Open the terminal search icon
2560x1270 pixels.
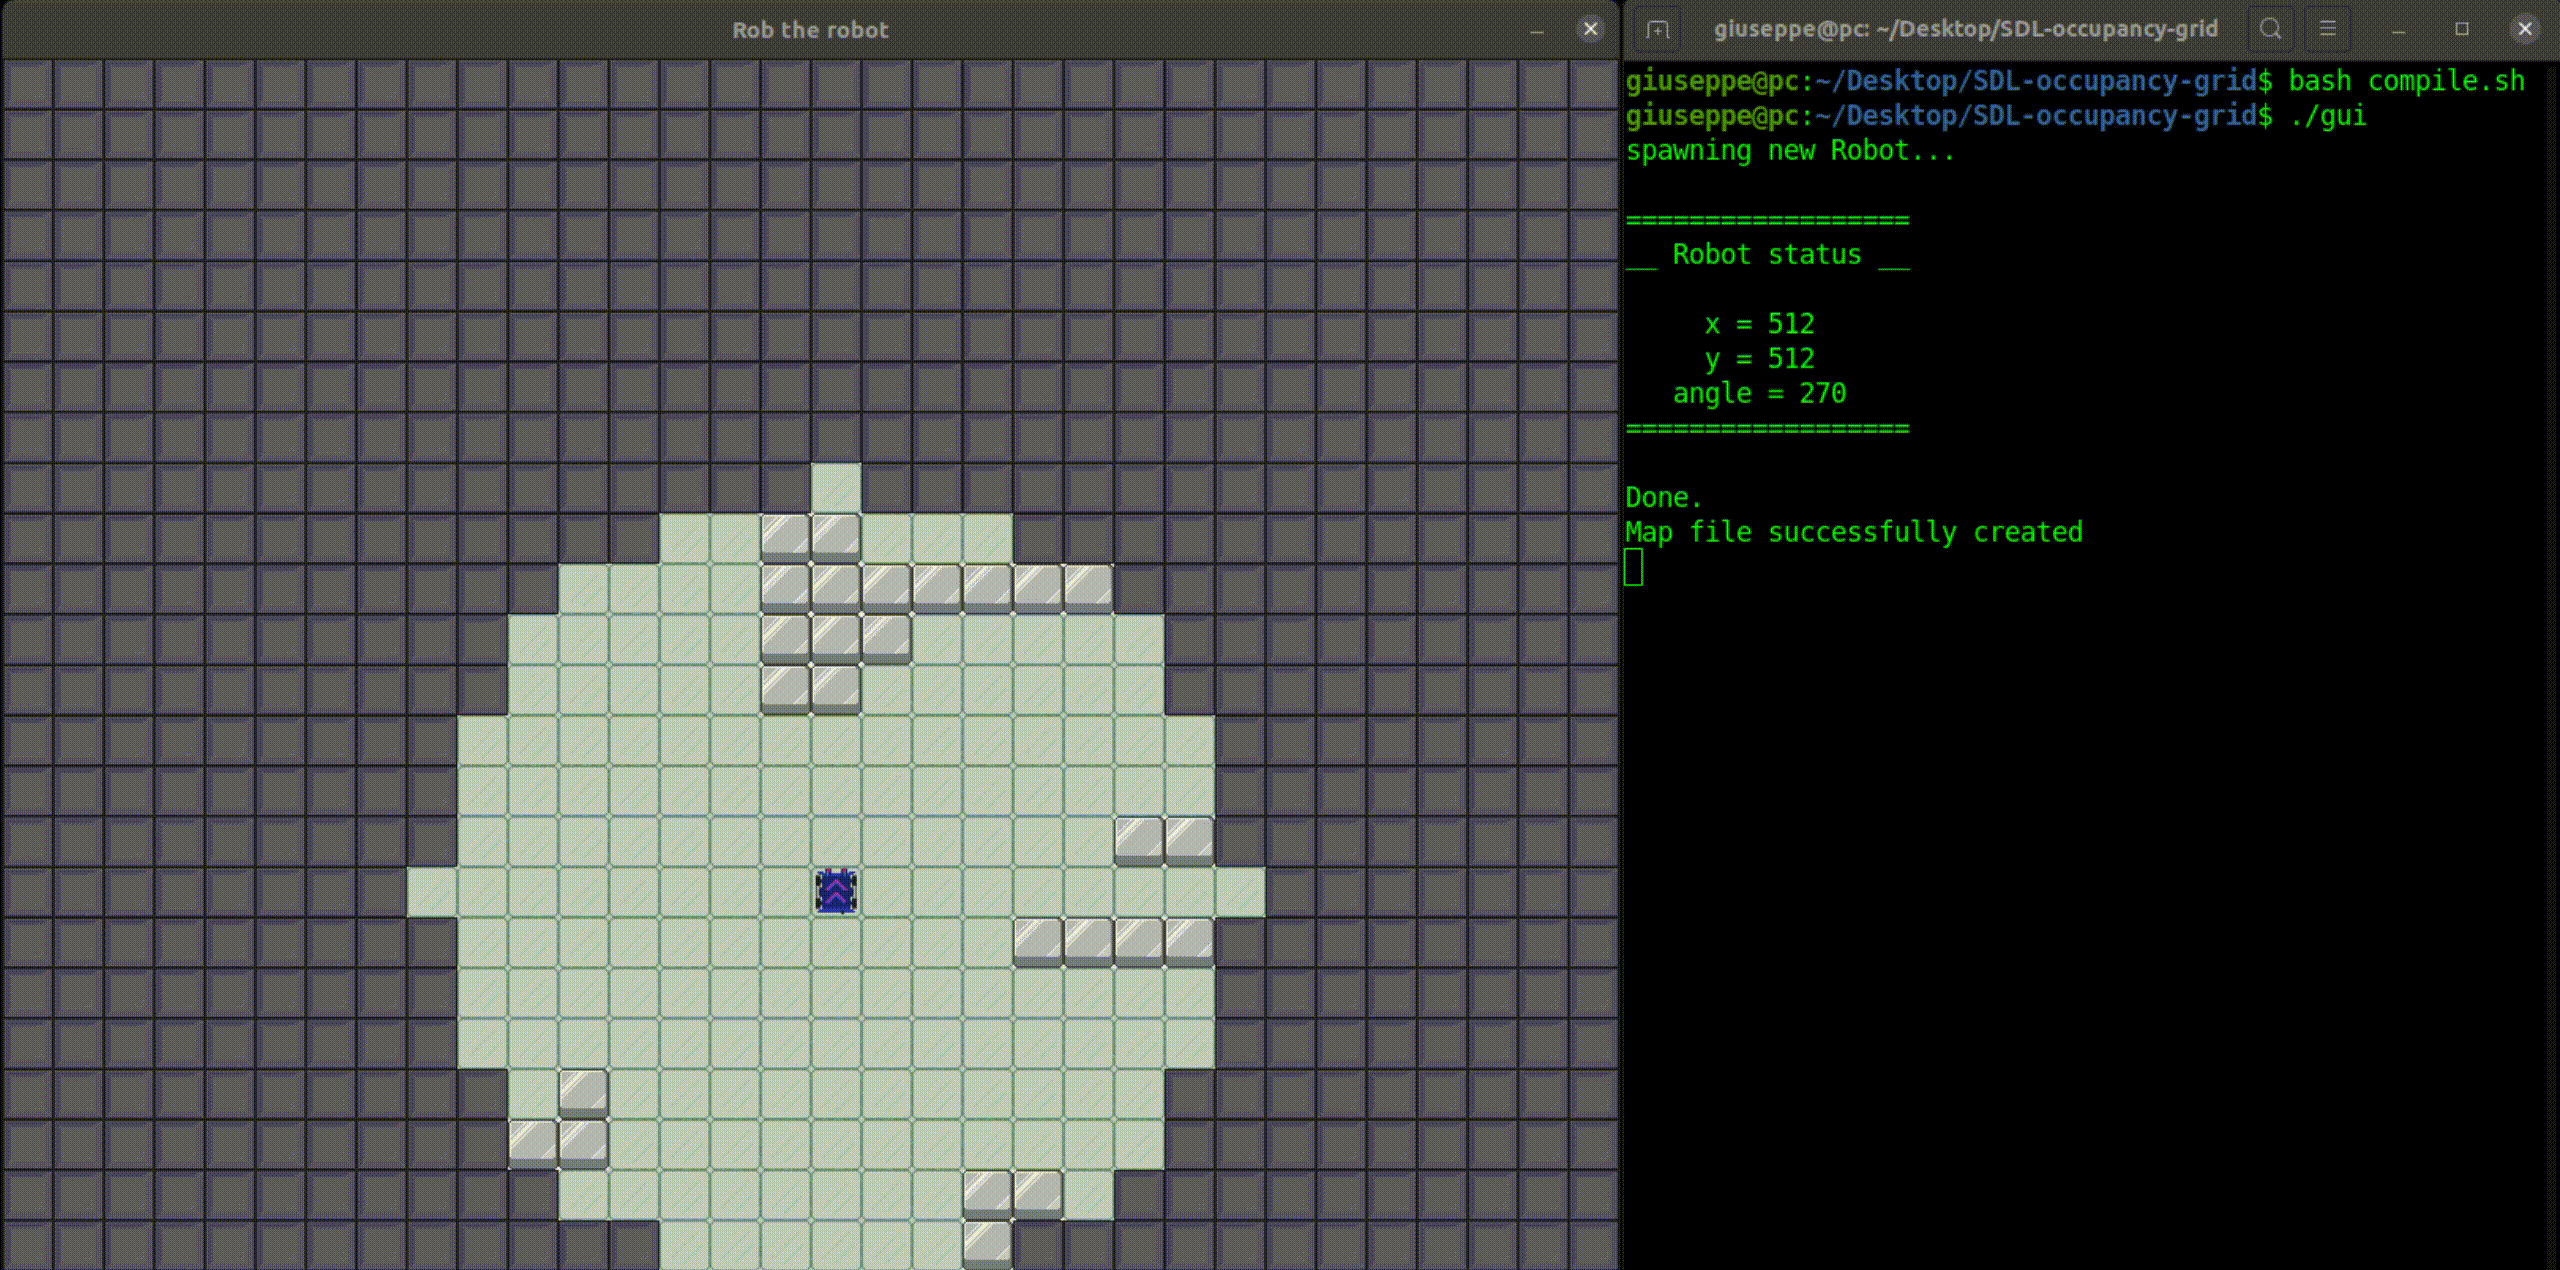point(2271,29)
